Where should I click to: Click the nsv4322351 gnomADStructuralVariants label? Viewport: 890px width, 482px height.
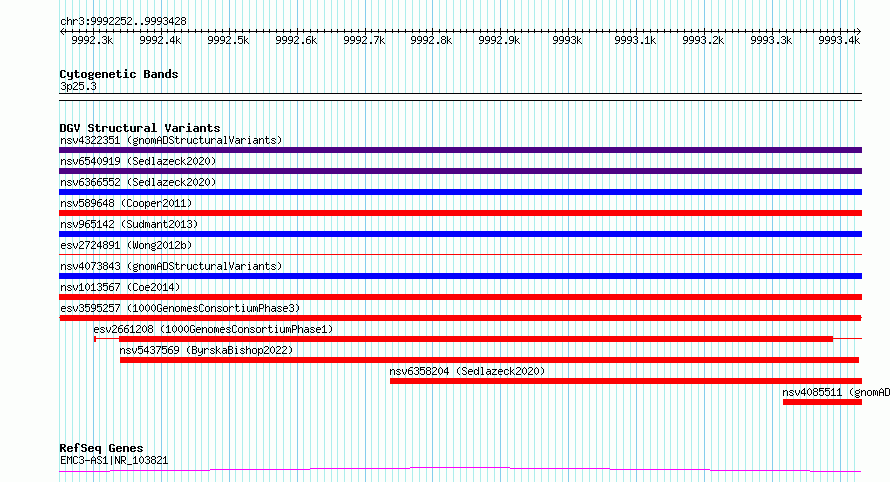pos(171,140)
